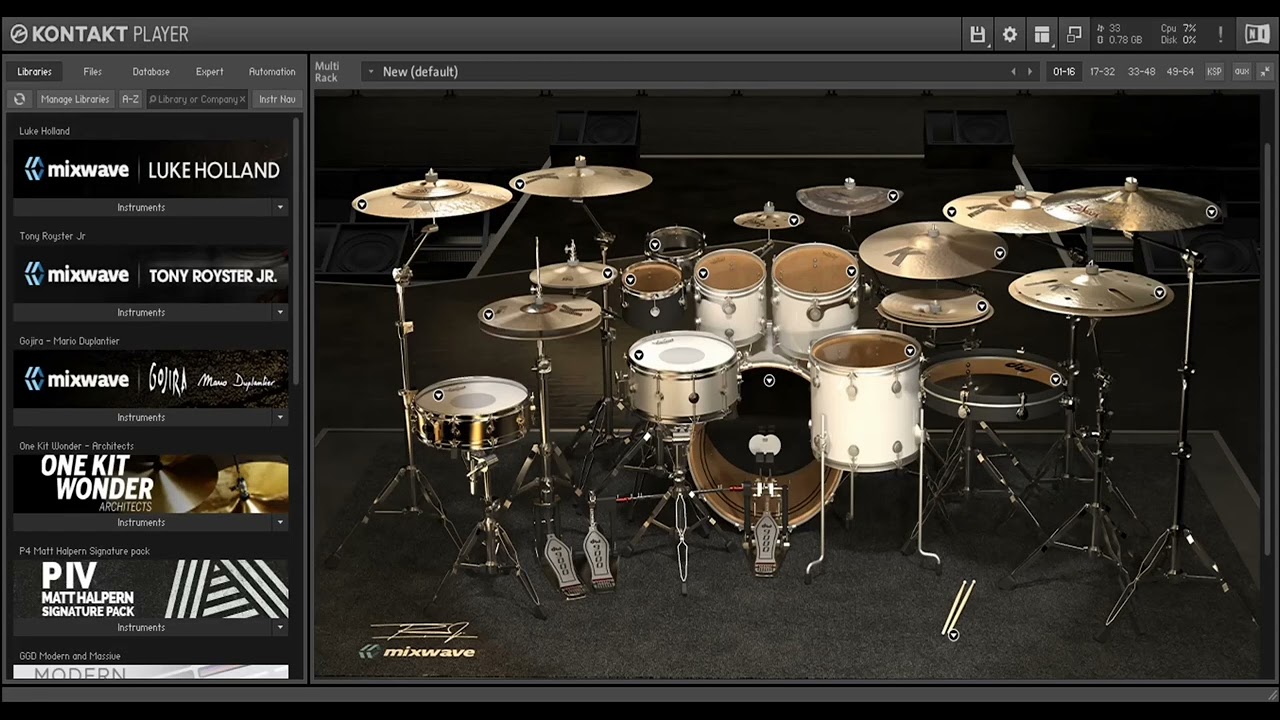
Task: Click Gojira Instruments button
Action: (x=141, y=417)
